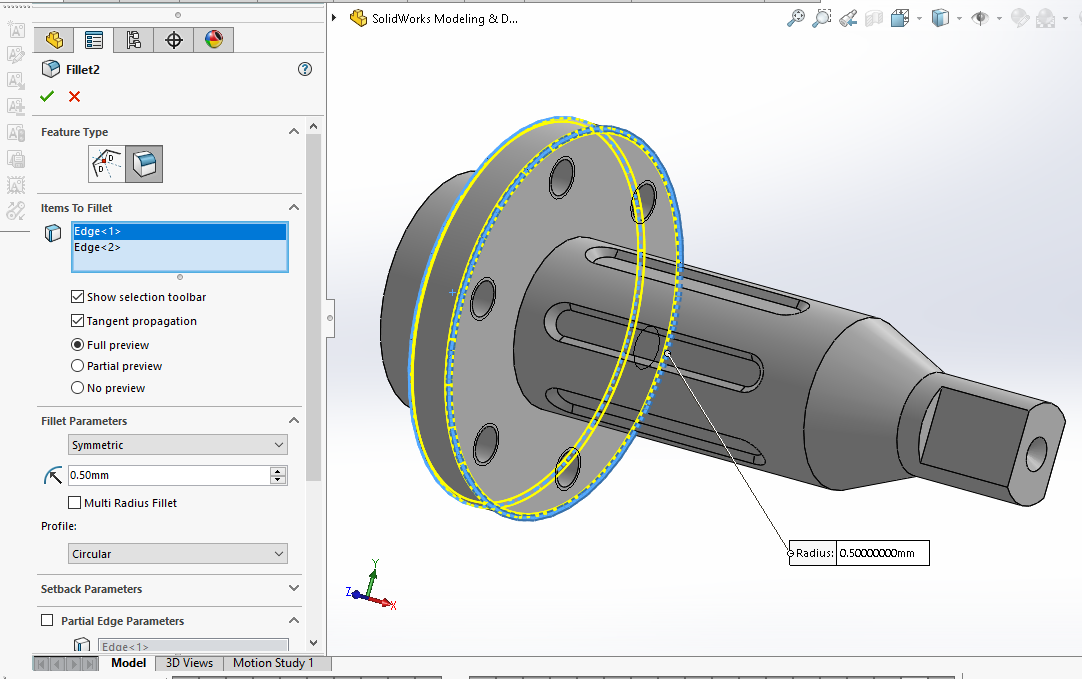The height and width of the screenshot is (679, 1082).
Task: Open the Symmetric fillet method dropdown
Action: coord(178,445)
